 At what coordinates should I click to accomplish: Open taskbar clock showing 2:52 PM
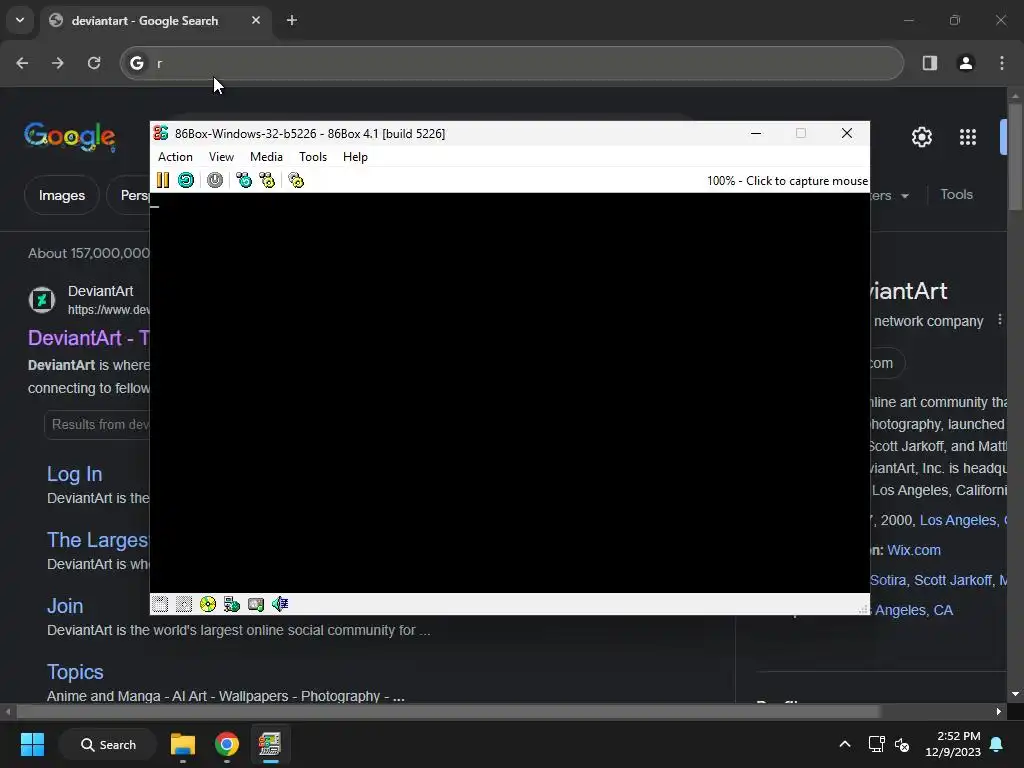[953, 744]
